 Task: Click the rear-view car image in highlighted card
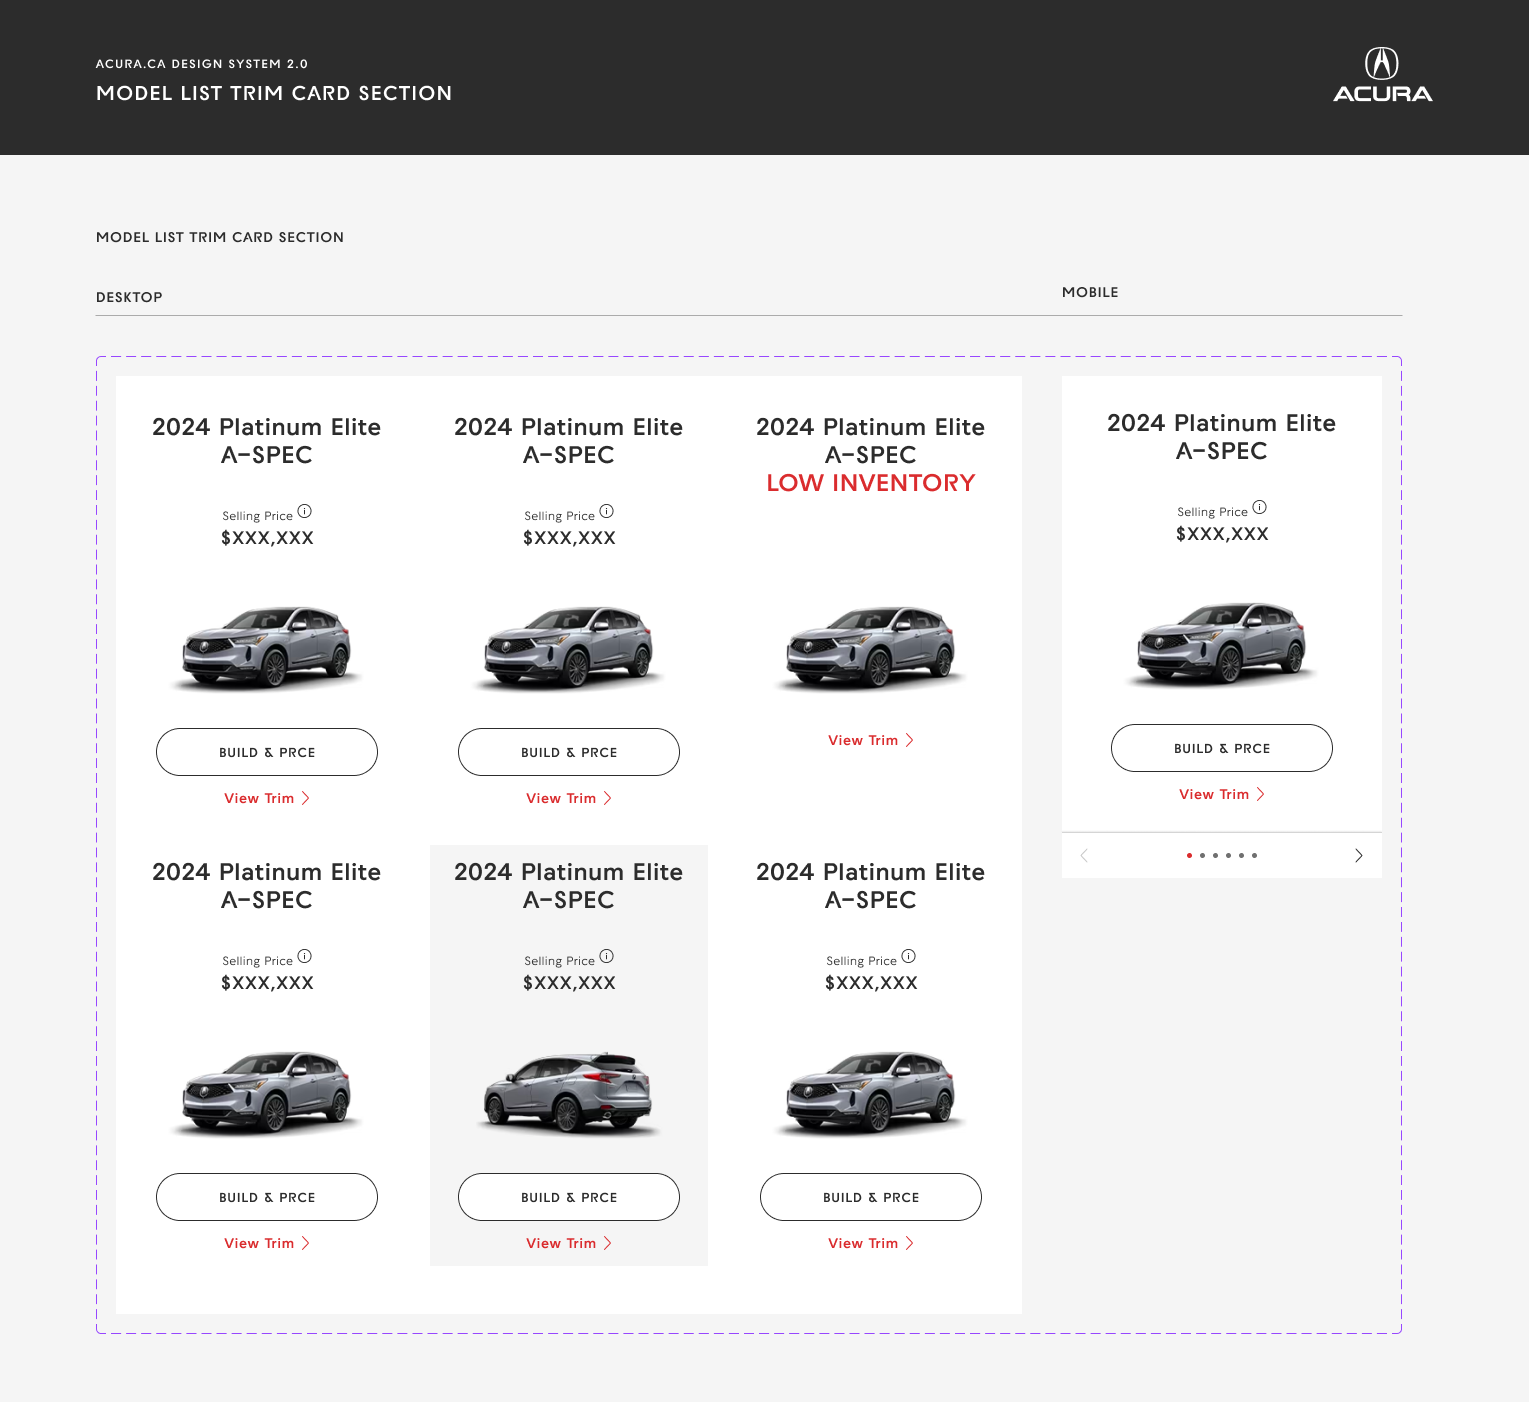click(569, 1092)
